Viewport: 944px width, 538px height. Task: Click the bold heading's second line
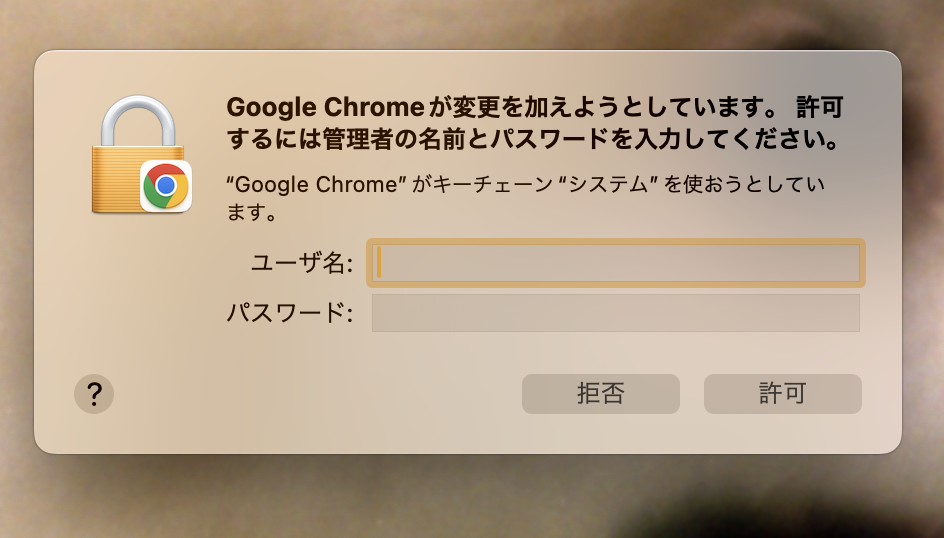(x=532, y=138)
